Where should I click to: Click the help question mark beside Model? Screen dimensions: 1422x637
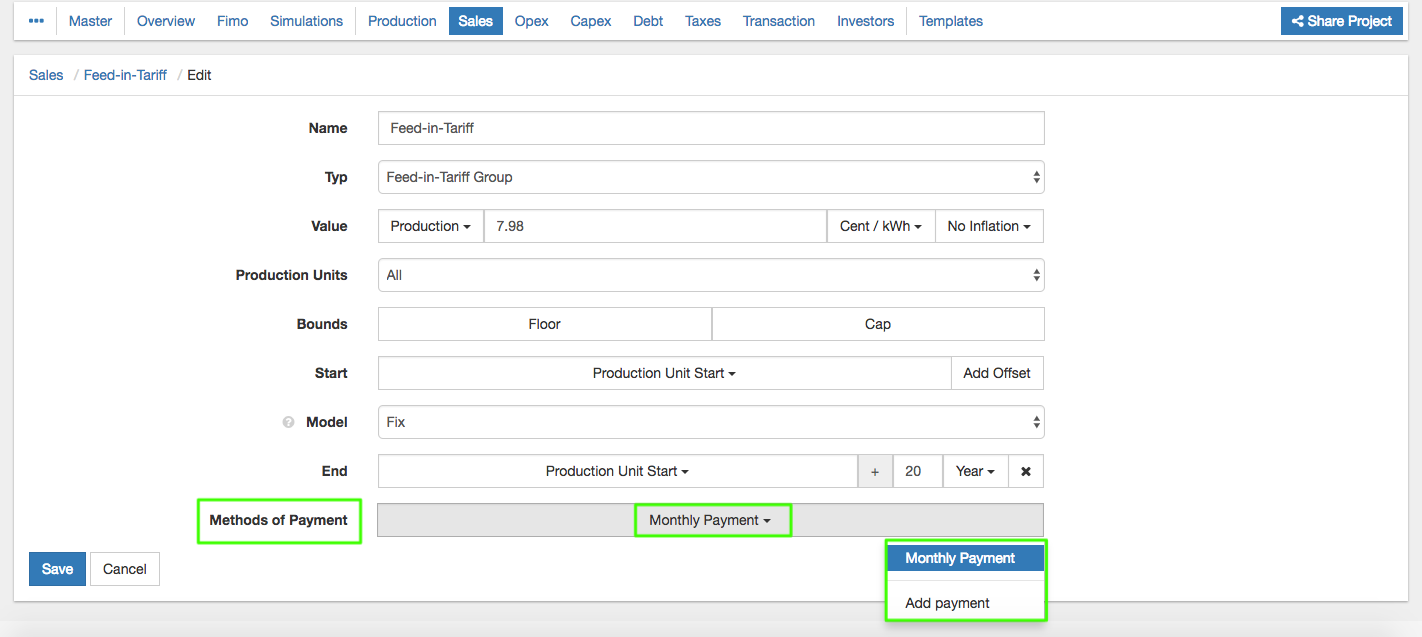point(288,422)
